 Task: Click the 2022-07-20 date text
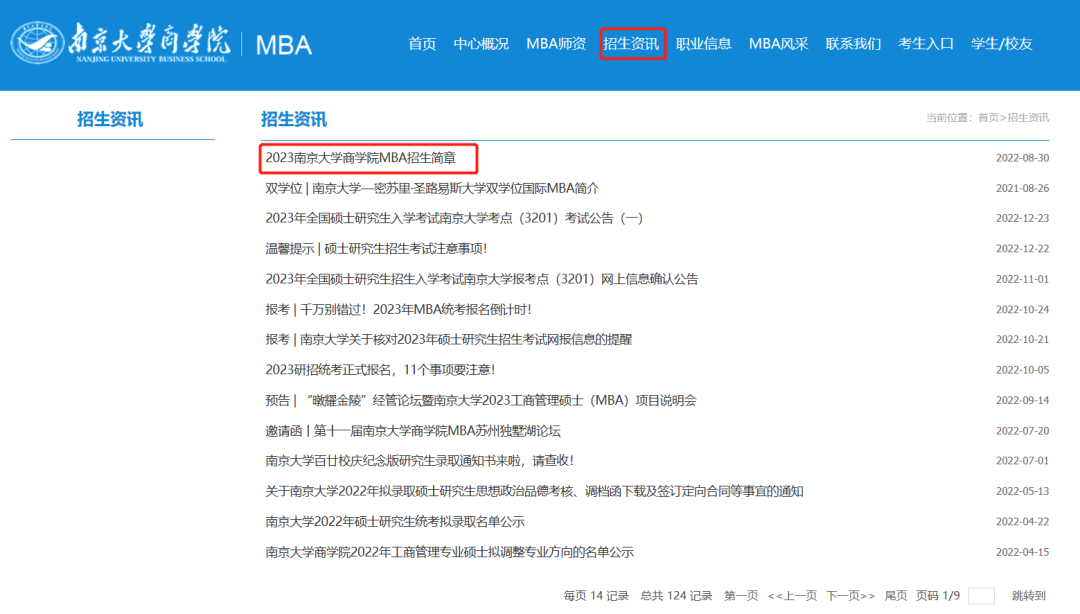(1022, 431)
